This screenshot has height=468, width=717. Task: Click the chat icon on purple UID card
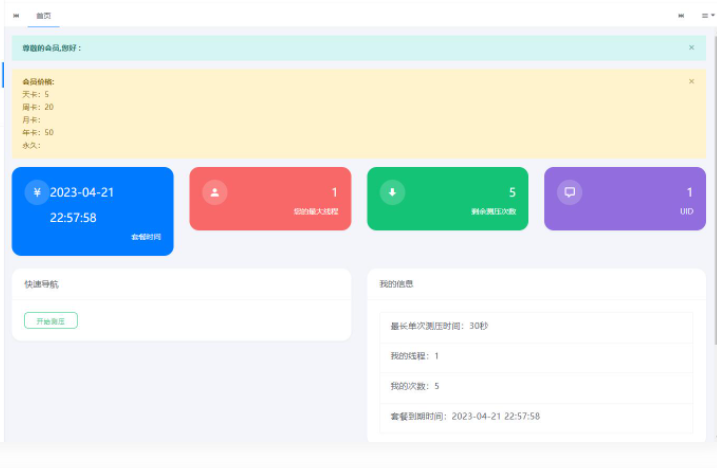[569, 193]
